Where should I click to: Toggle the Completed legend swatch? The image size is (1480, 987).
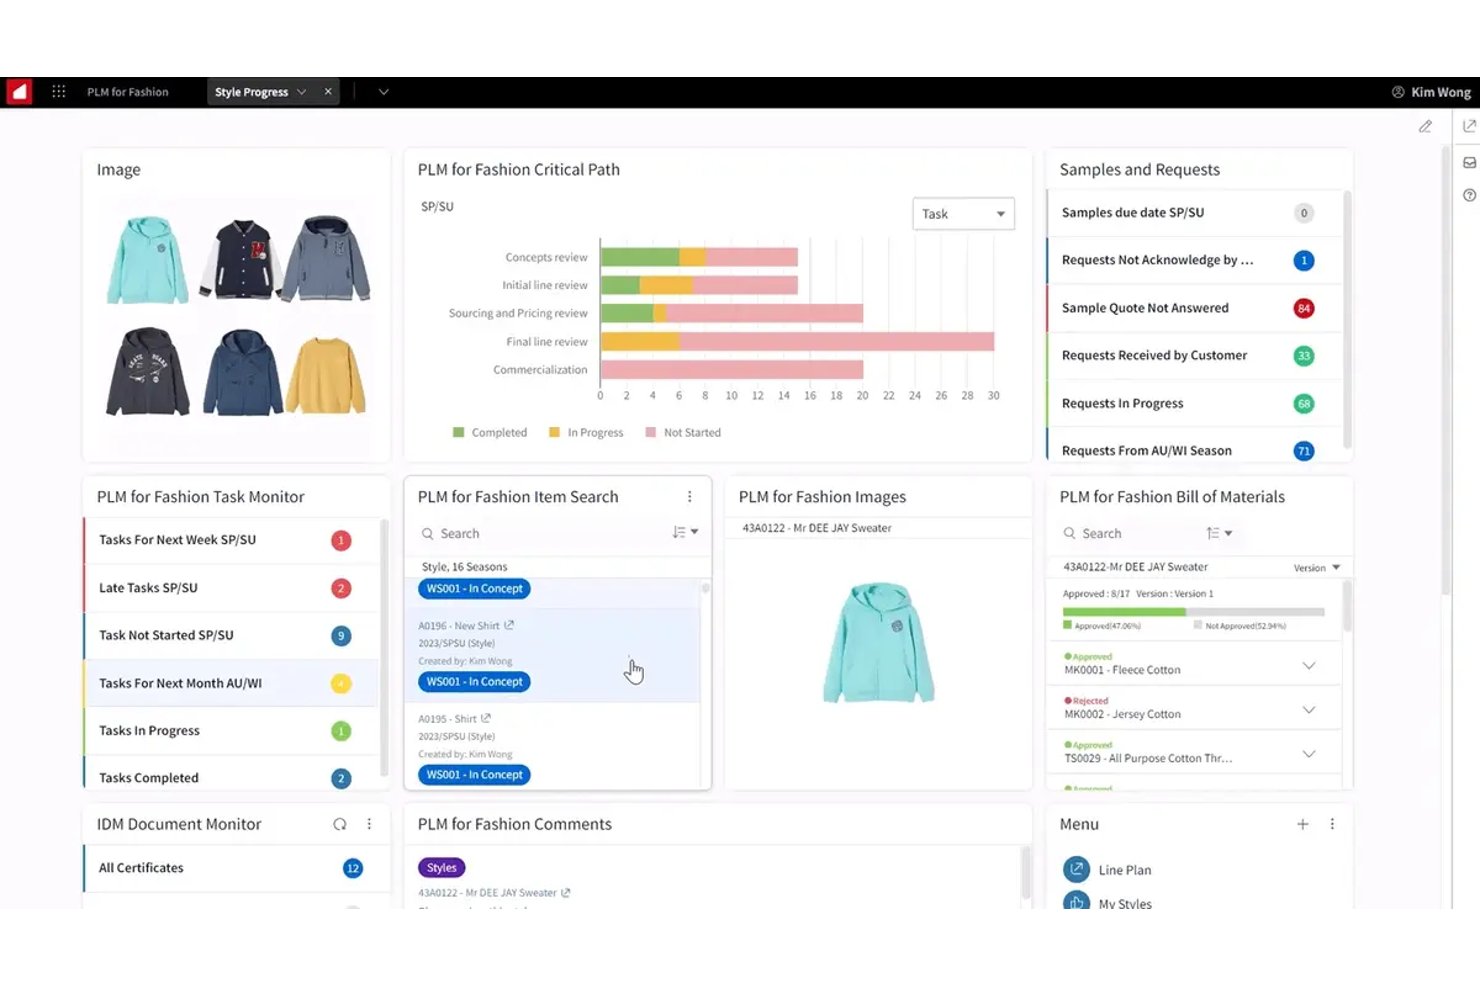pos(458,433)
